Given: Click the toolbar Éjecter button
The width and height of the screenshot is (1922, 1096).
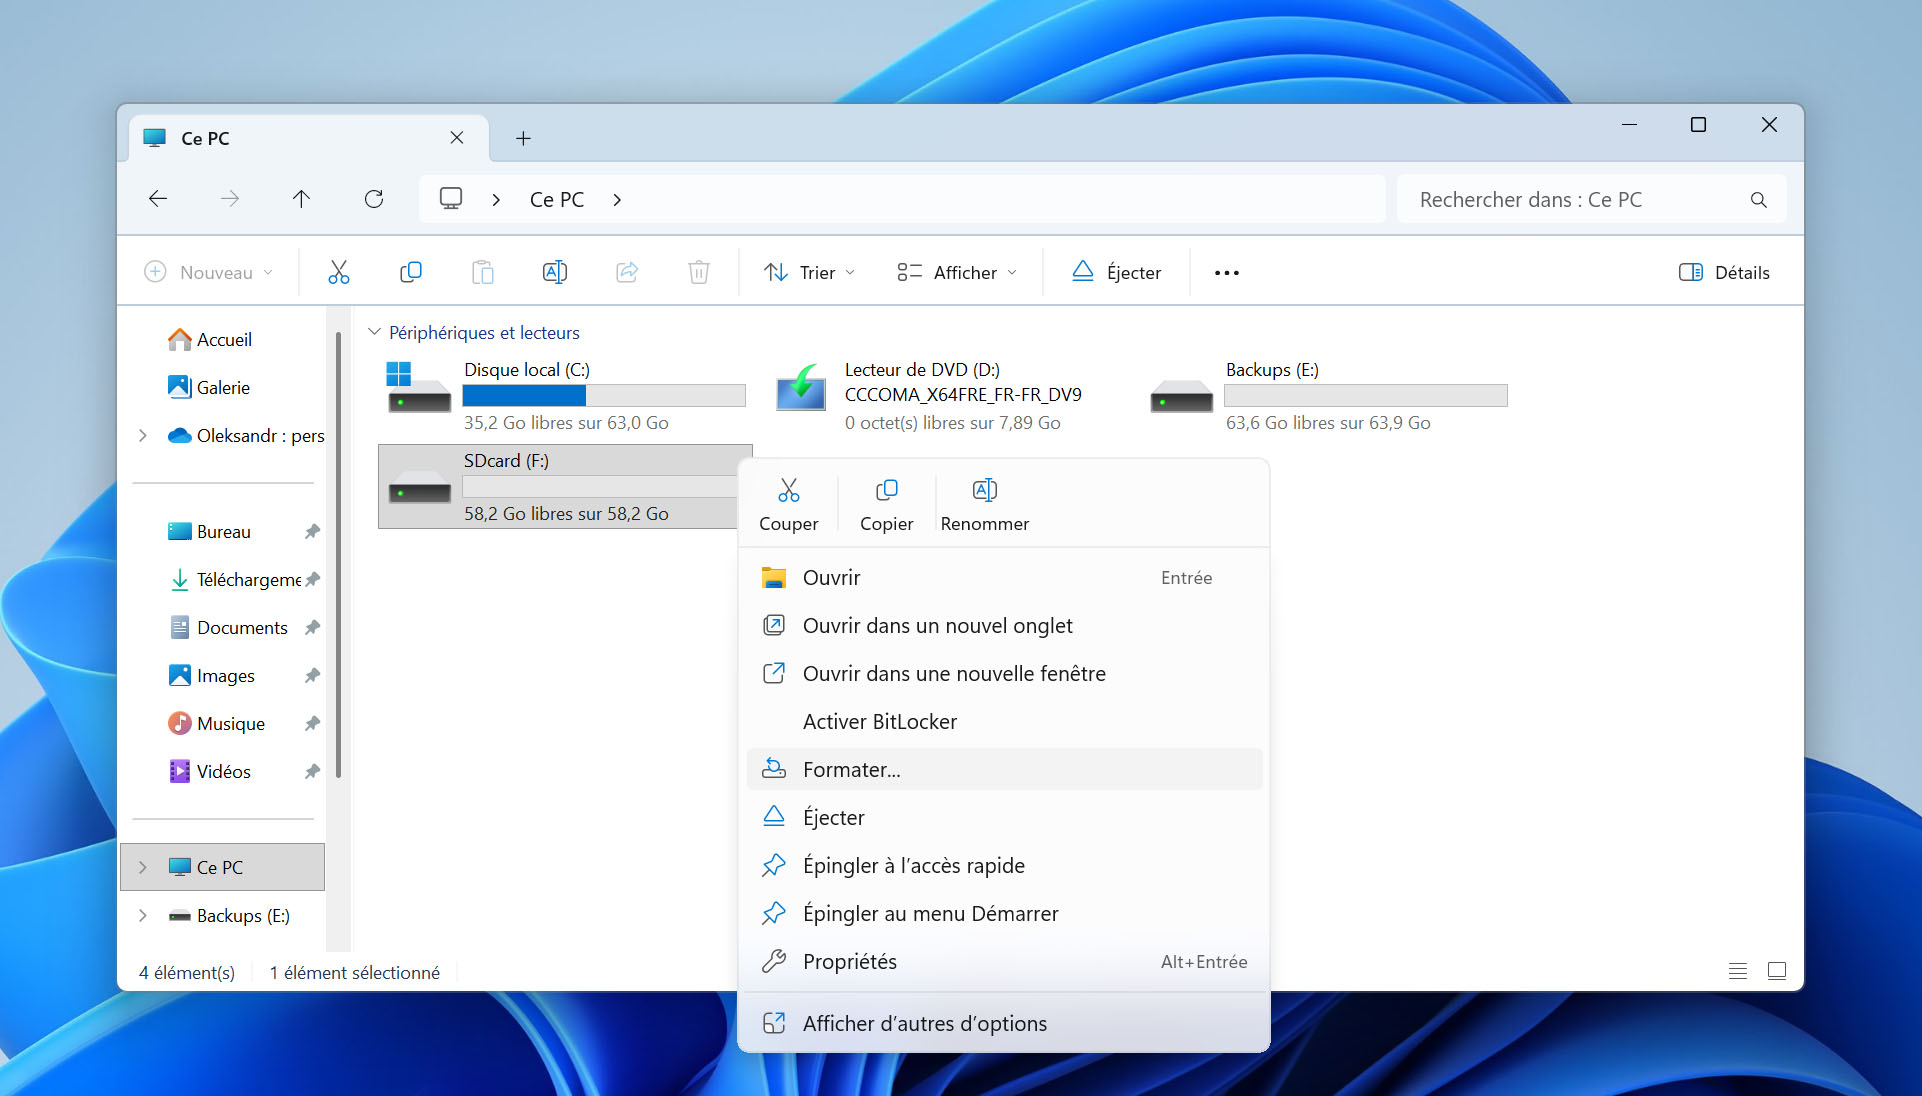Looking at the screenshot, I should pos(1116,273).
